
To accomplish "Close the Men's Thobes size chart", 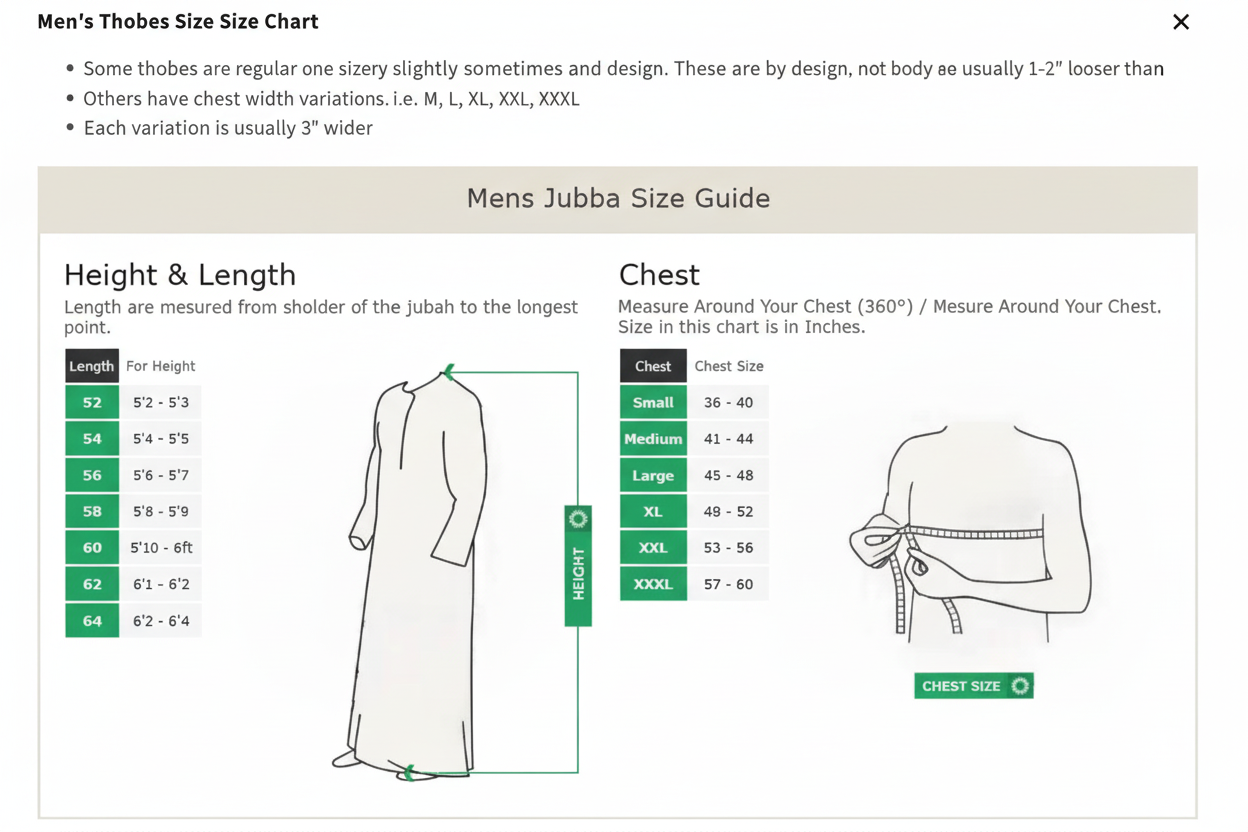I will (1181, 21).
